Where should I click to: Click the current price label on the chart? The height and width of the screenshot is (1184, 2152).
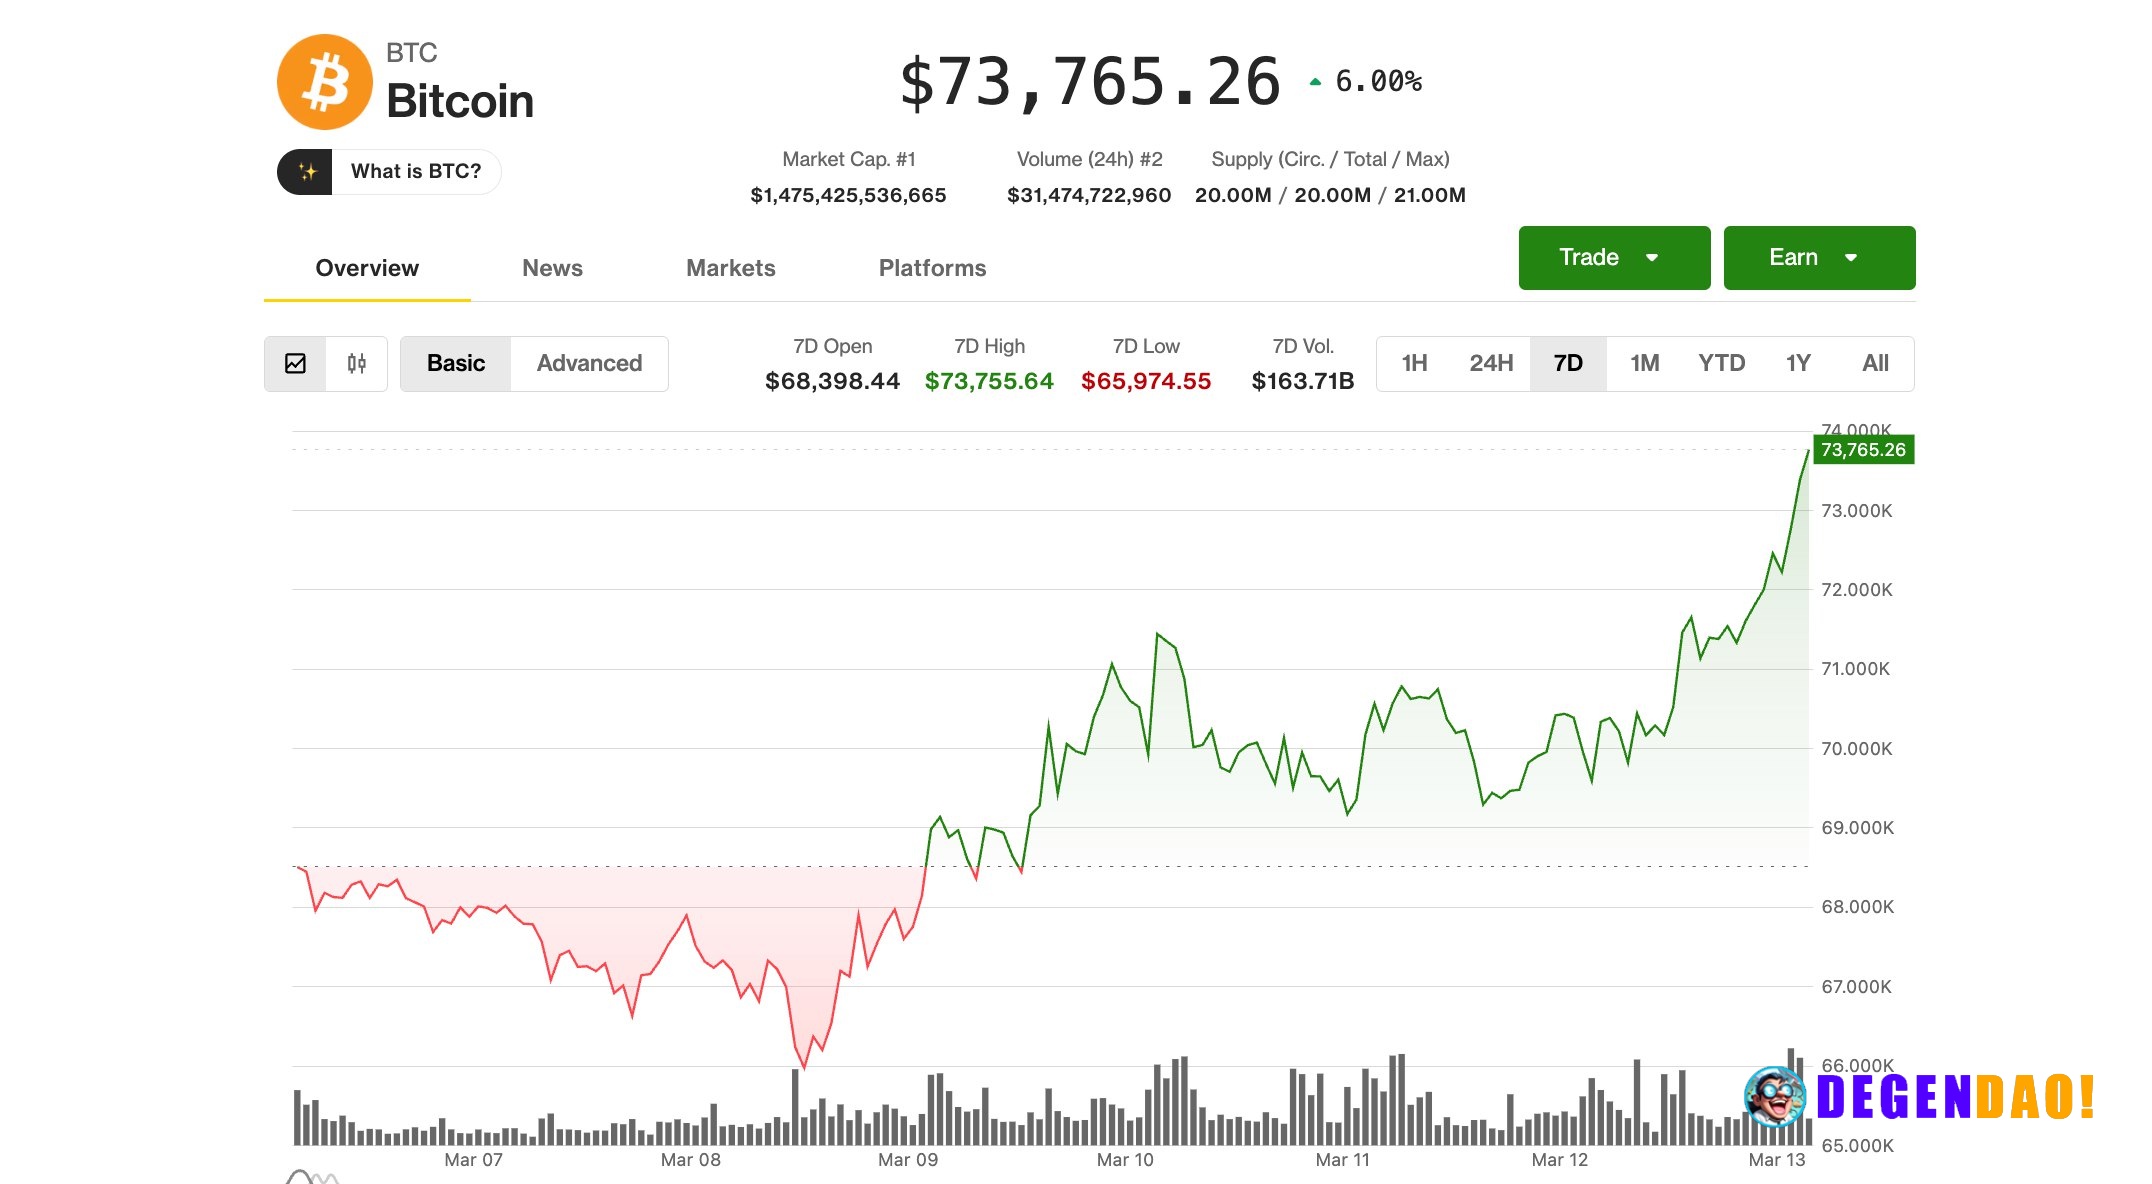click(1864, 450)
